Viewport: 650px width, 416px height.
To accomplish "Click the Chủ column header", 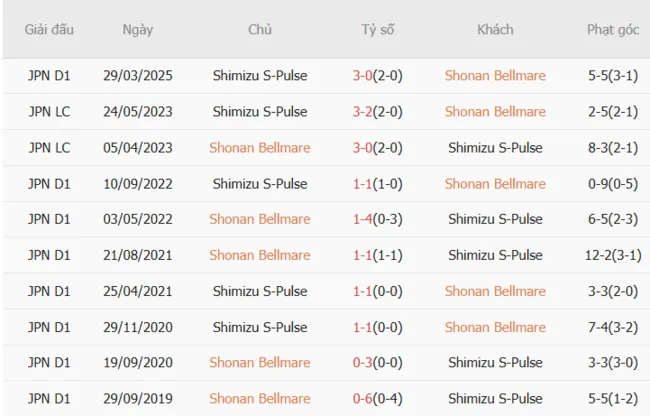I will click(x=260, y=30).
